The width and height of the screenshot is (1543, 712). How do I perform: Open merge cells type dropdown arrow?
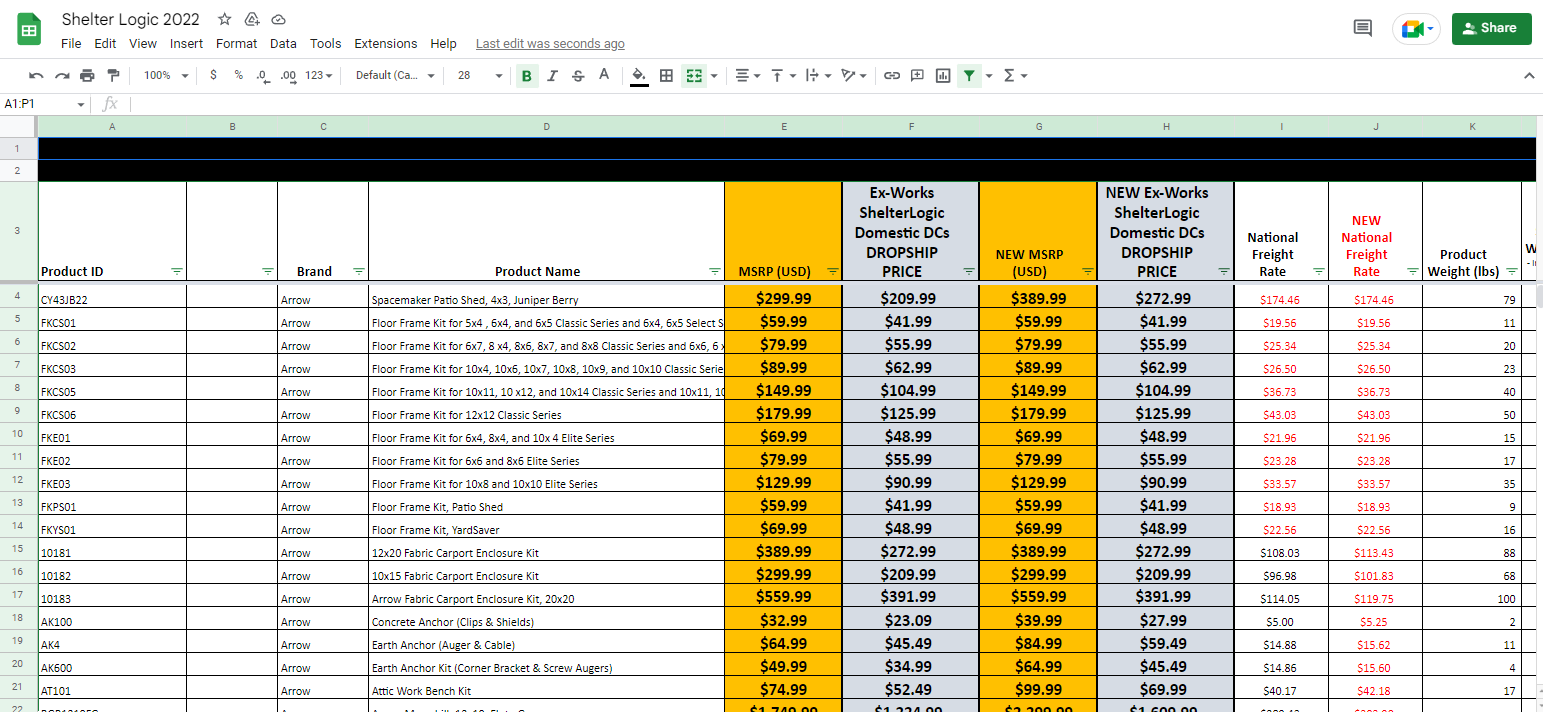pyautogui.click(x=714, y=75)
